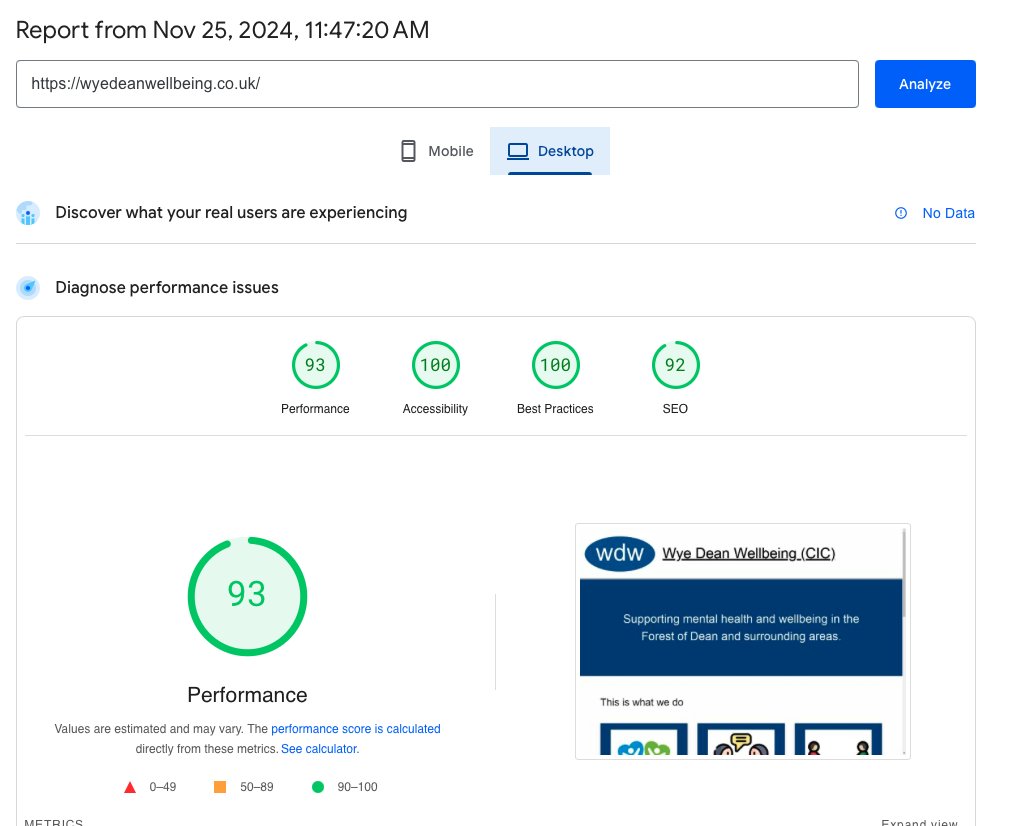Click the green circle 90–100 legend icon
The image size is (1033, 826).
pos(318,786)
